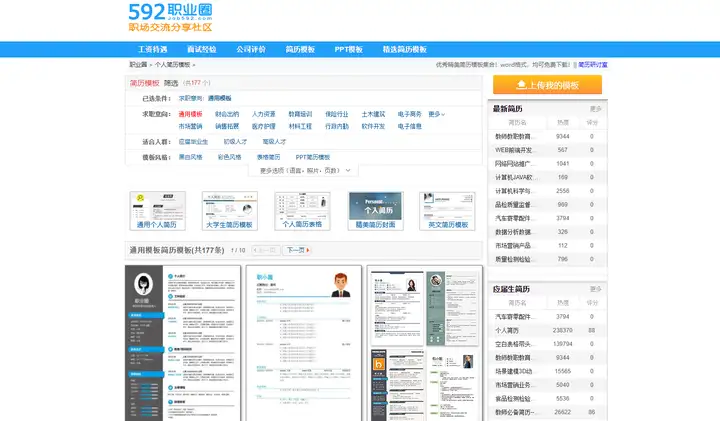The width and height of the screenshot is (720, 421).
Task: Click the 592职业圈 site logo
Action: (x=170, y=17)
